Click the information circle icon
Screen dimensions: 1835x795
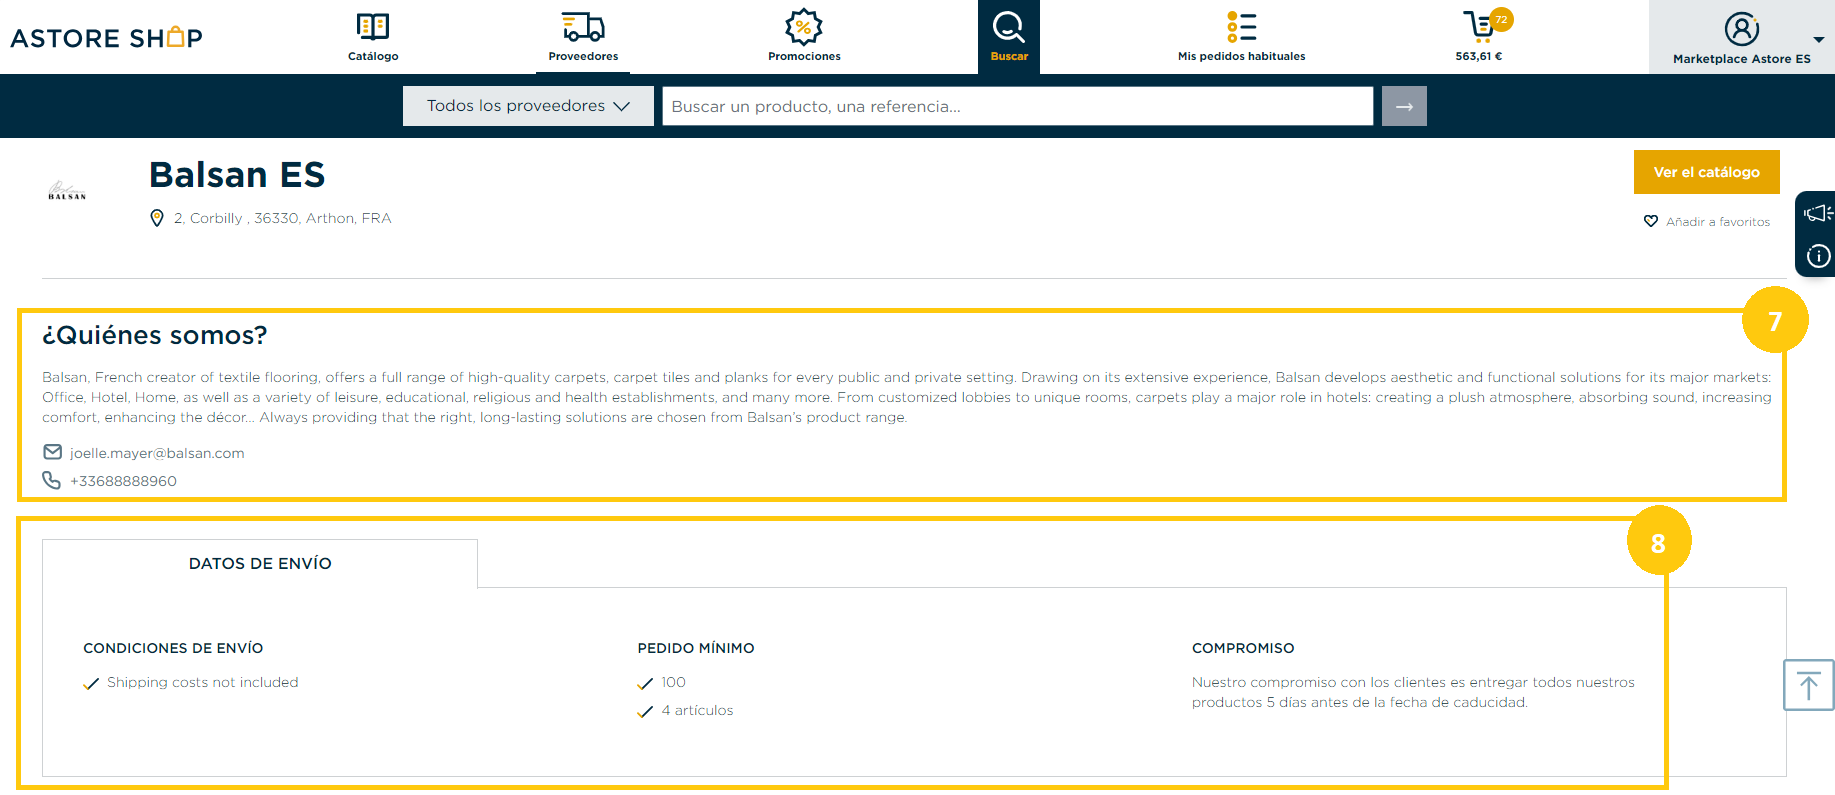coord(1818,256)
